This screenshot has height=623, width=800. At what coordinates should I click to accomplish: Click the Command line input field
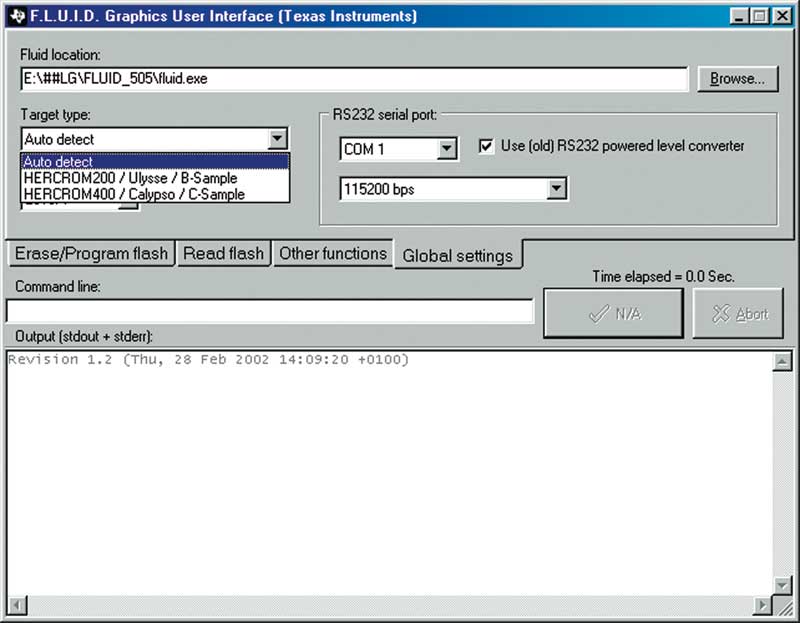point(270,311)
